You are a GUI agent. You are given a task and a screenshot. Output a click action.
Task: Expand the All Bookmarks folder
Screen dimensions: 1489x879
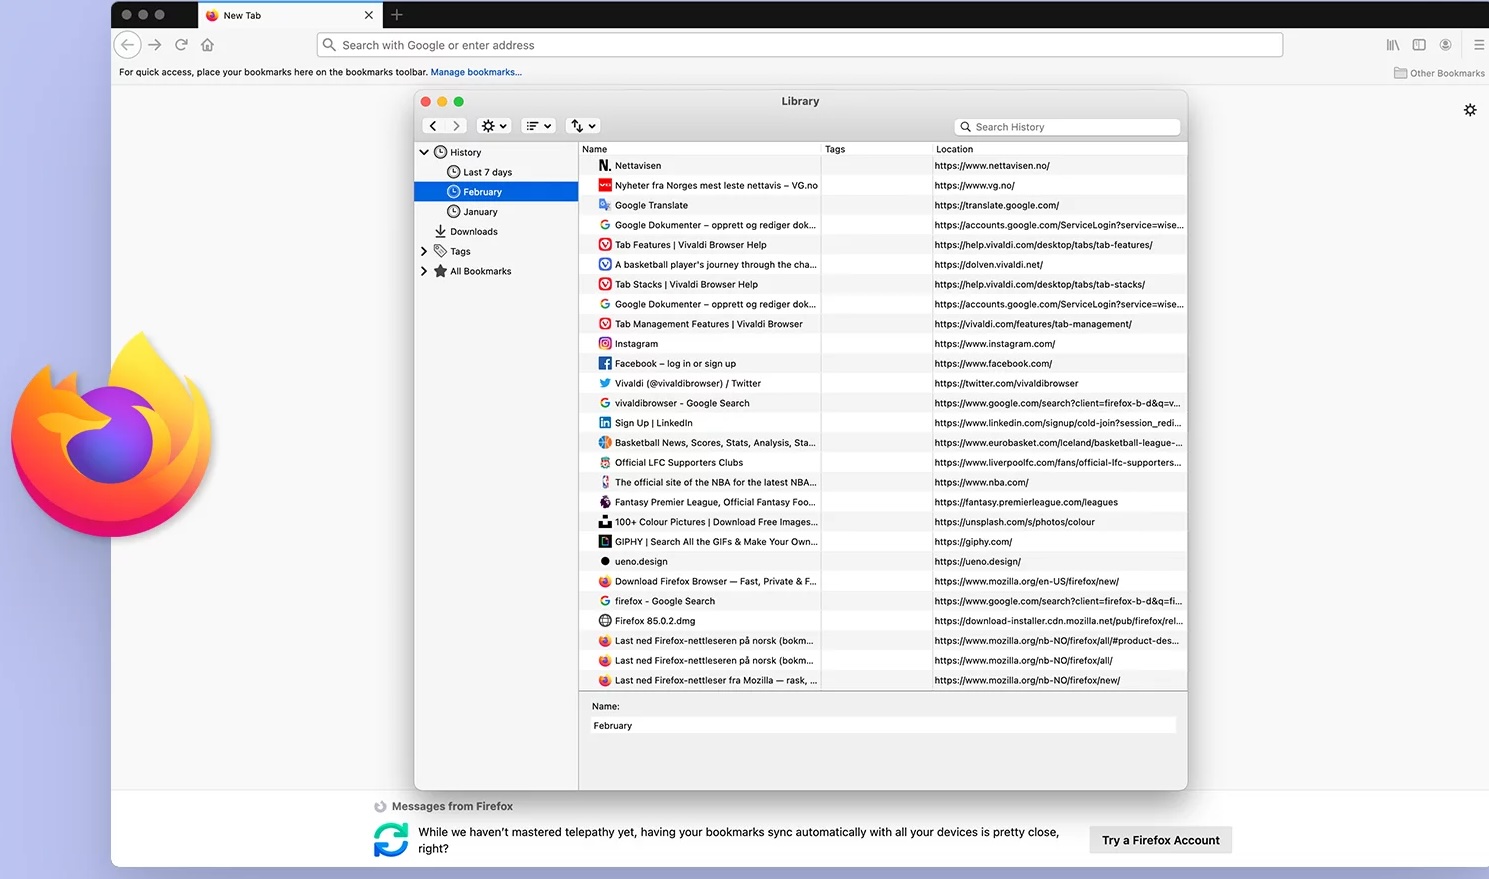[424, 271]
